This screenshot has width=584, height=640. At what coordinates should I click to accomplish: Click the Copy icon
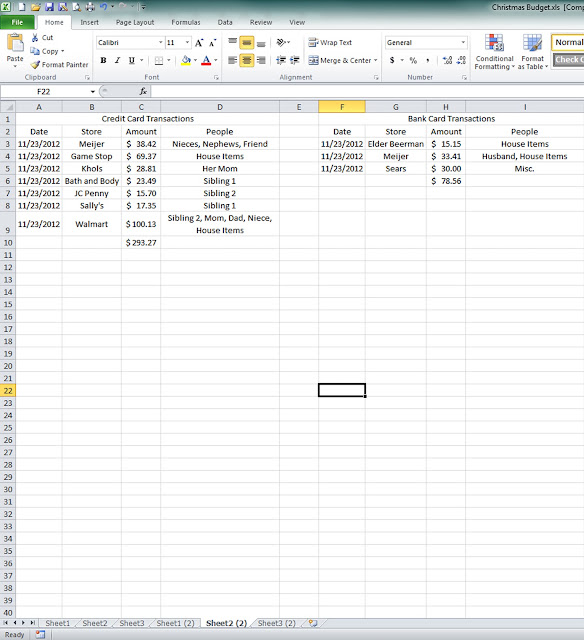click(x=35, y=51)
